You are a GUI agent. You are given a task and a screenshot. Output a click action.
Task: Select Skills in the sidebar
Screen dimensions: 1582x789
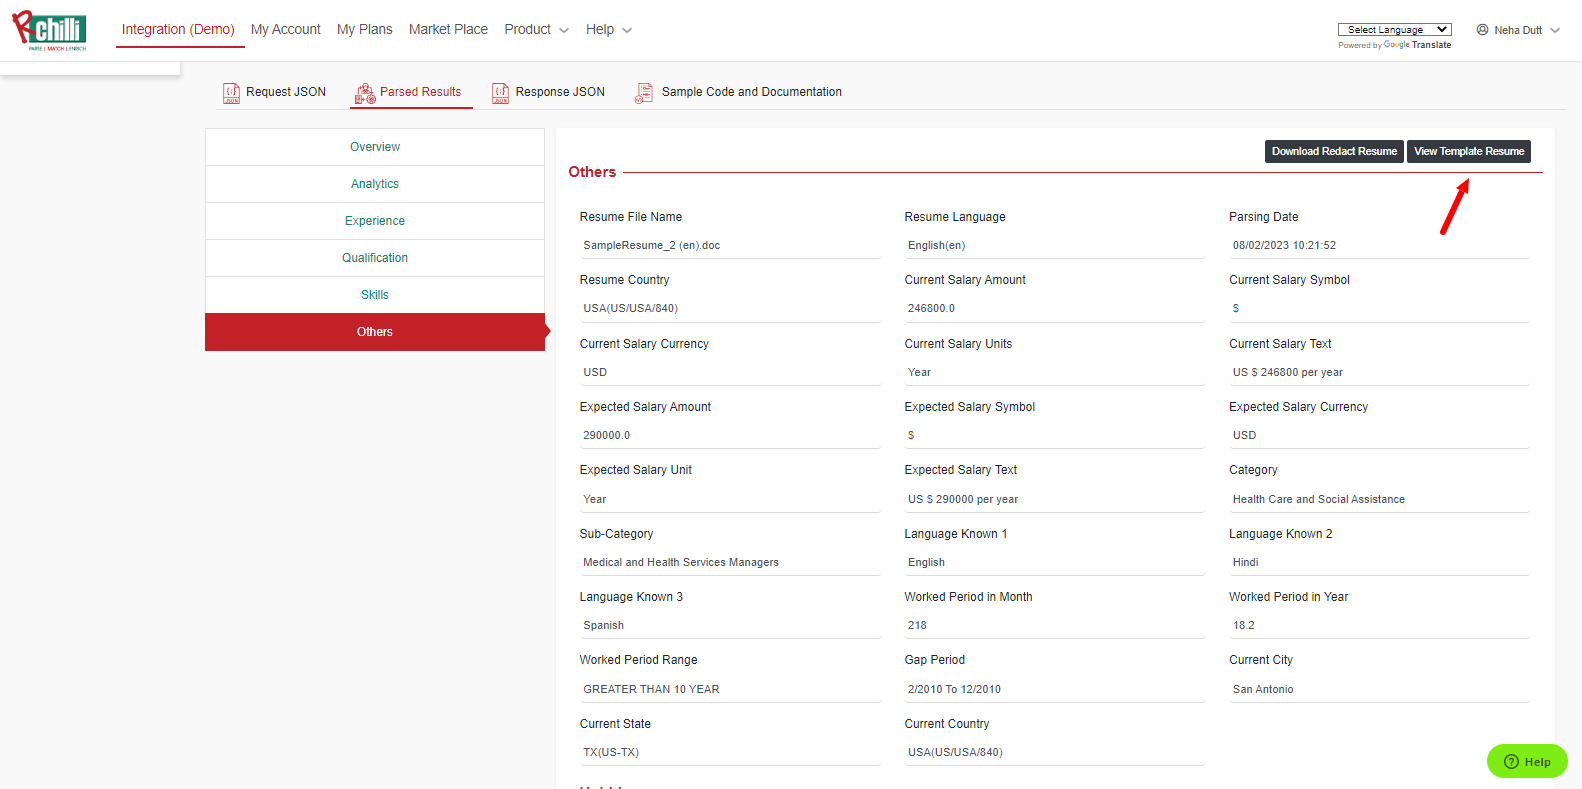point(375,295)
